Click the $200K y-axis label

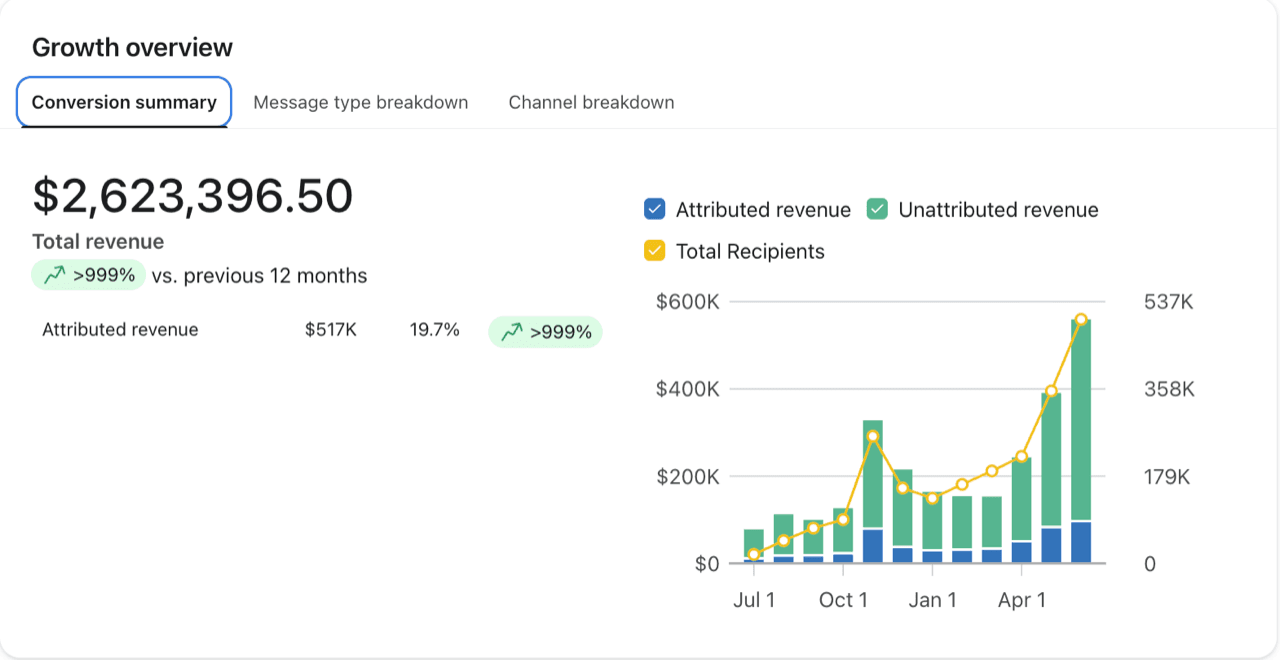tap(687, 477)
